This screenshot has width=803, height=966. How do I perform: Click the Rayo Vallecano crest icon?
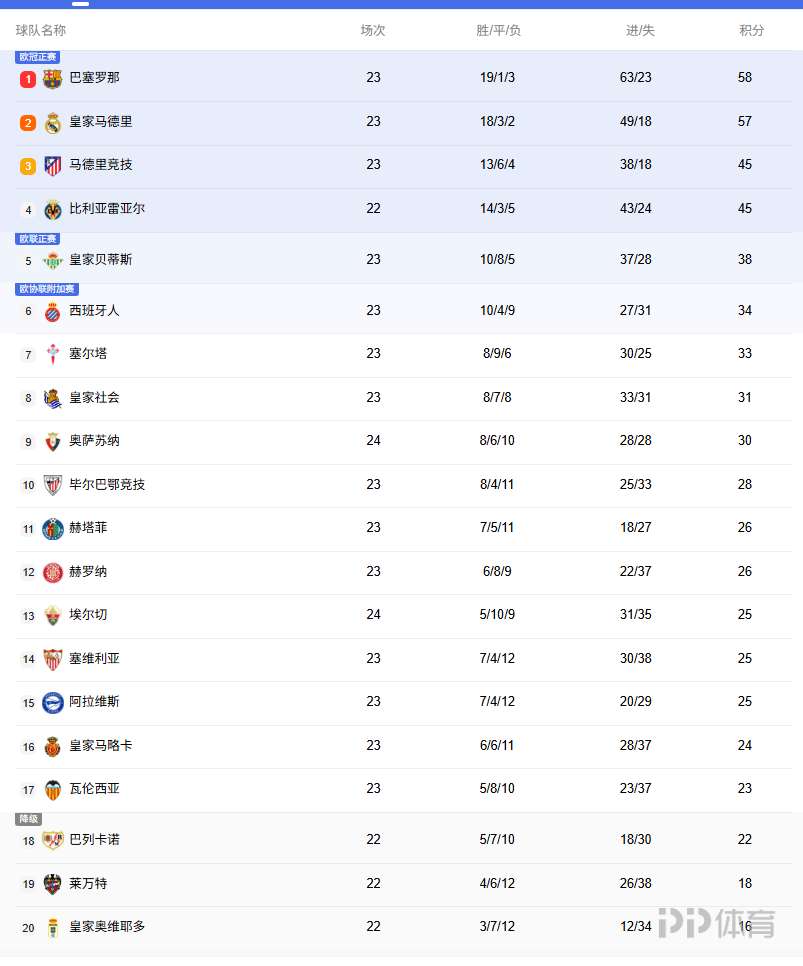53,840
